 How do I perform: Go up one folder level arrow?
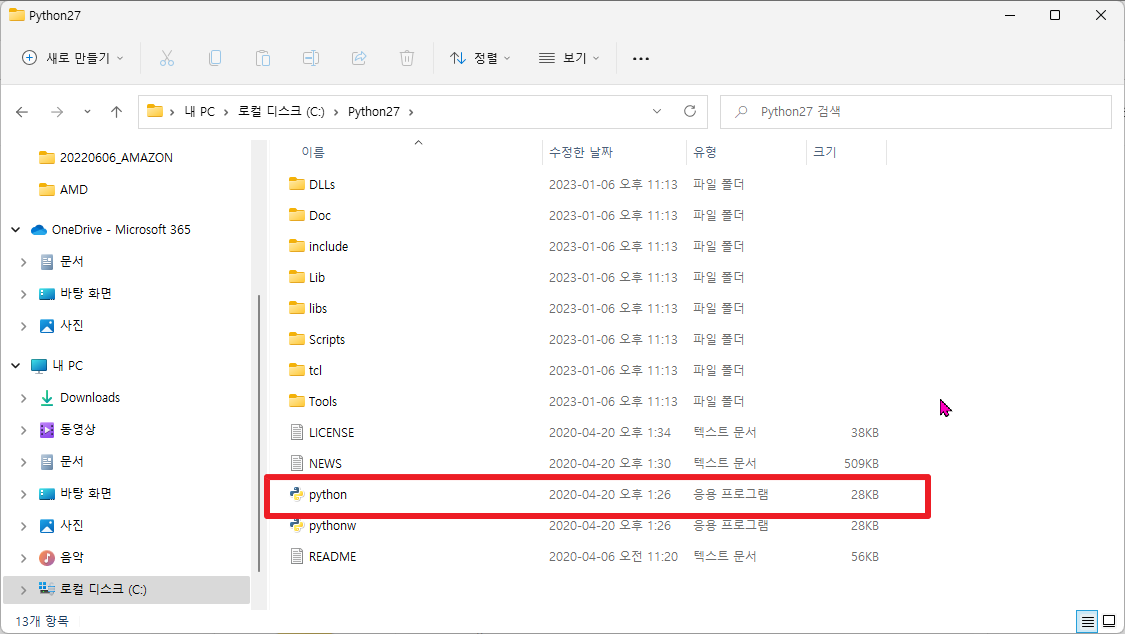coord(116,112)
